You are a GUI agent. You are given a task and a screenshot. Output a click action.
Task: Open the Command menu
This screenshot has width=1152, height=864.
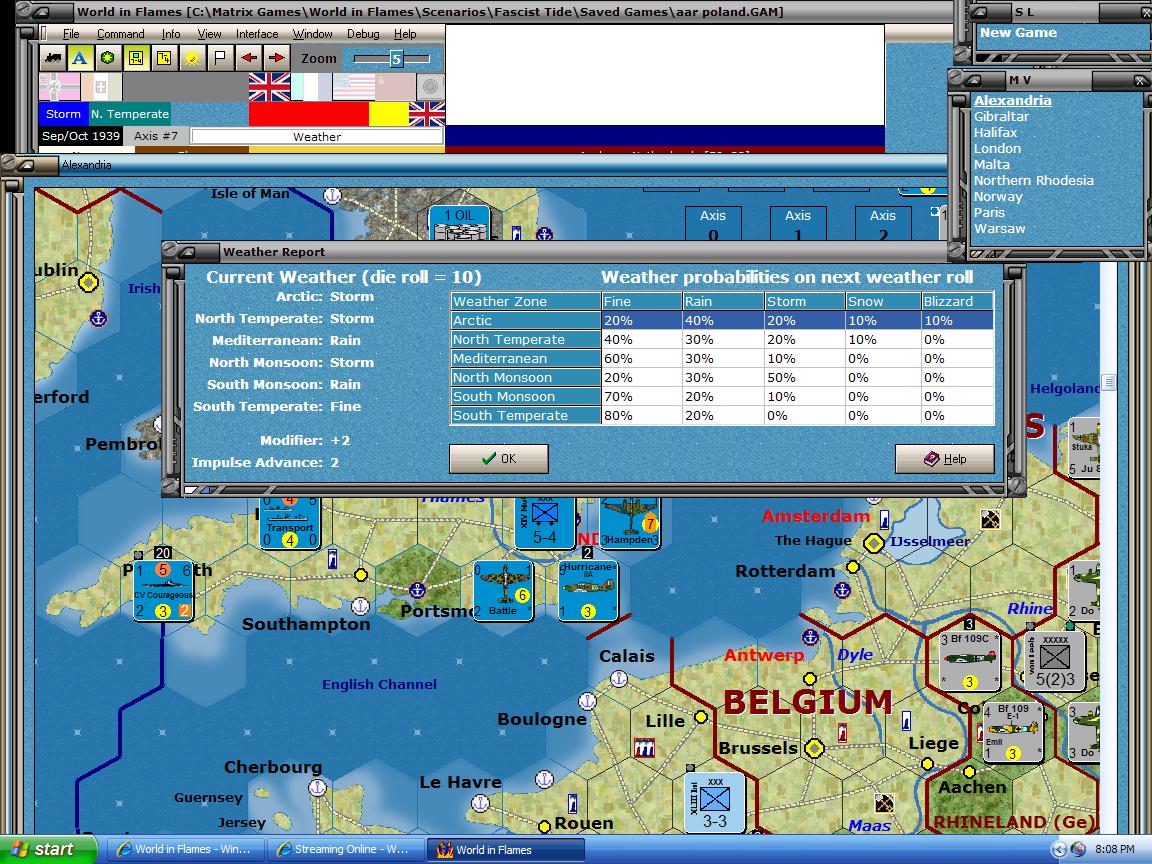click(120, 34)
